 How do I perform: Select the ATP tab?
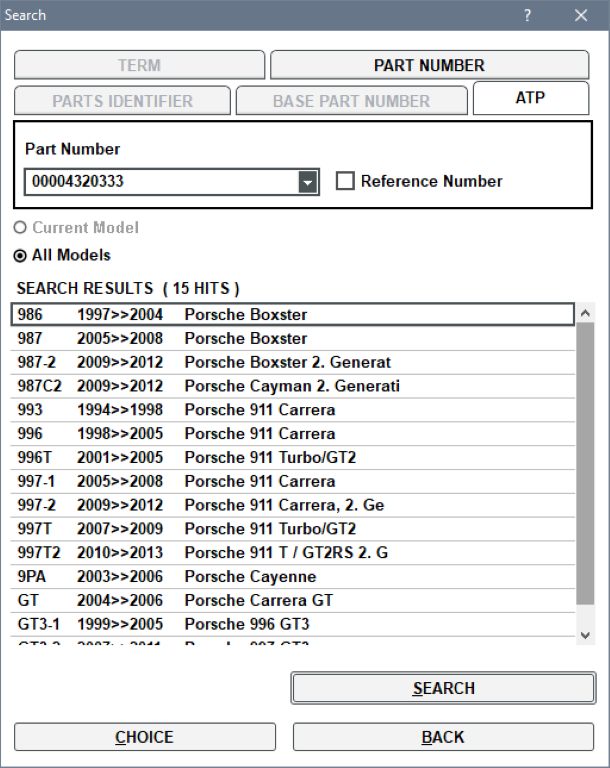click(x=531, y=98)
